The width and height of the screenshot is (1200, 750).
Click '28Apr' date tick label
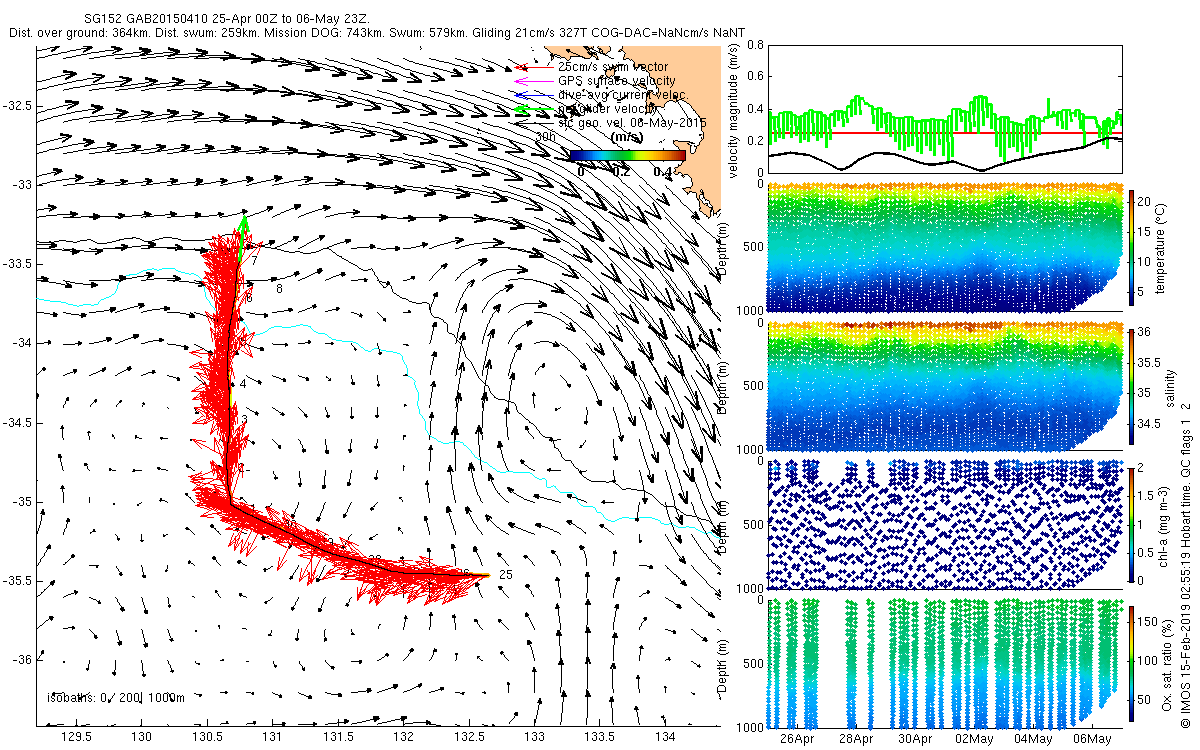(856, 739)
